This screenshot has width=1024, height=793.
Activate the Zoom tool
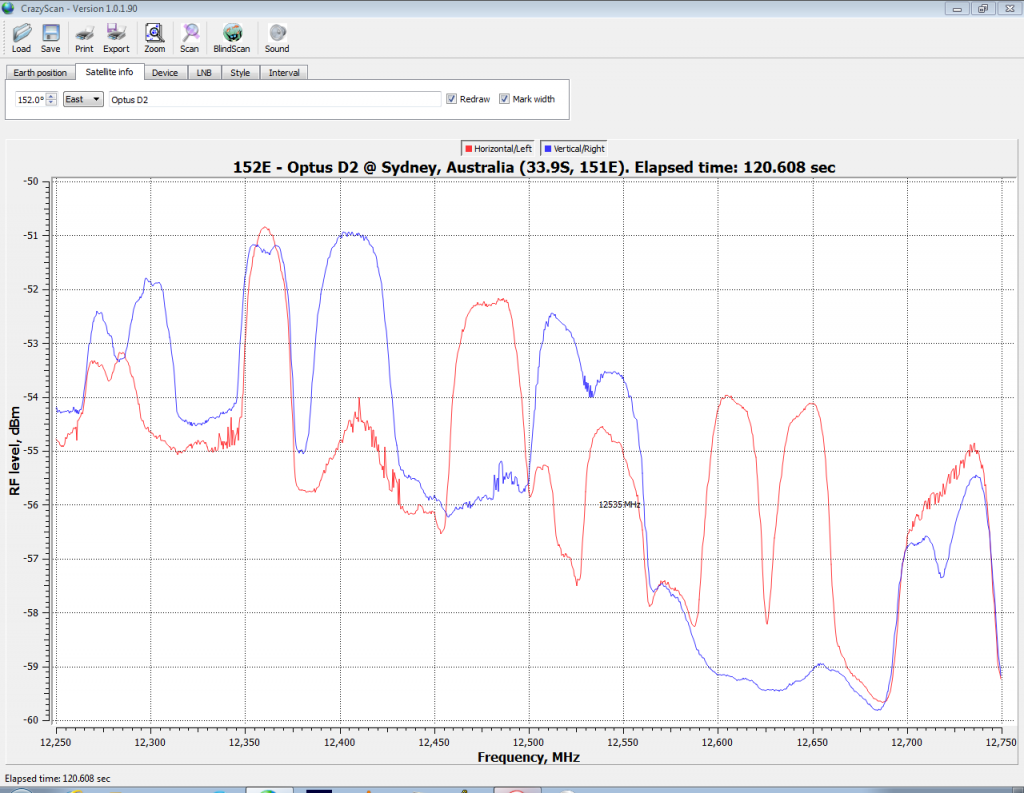pyautogui.click(x=155, y=38)
